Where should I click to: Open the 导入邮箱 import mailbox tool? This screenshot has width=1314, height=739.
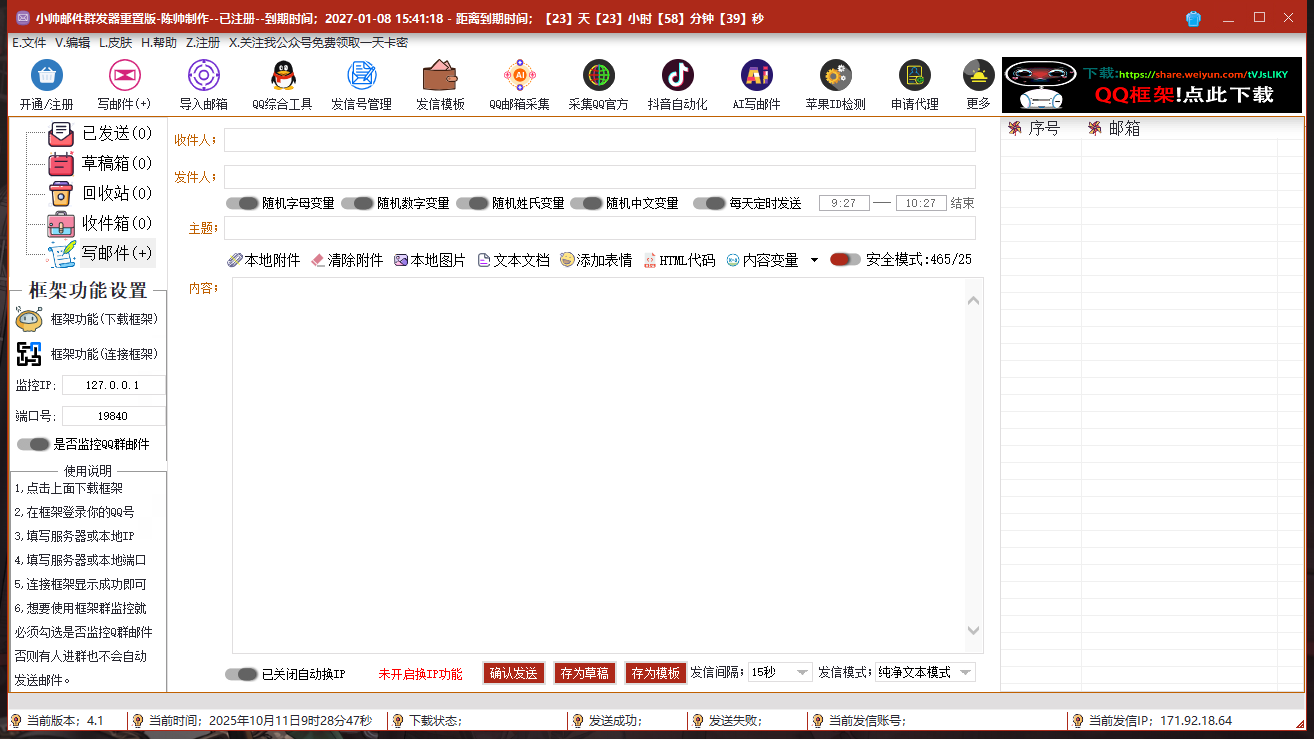point(203,84)
